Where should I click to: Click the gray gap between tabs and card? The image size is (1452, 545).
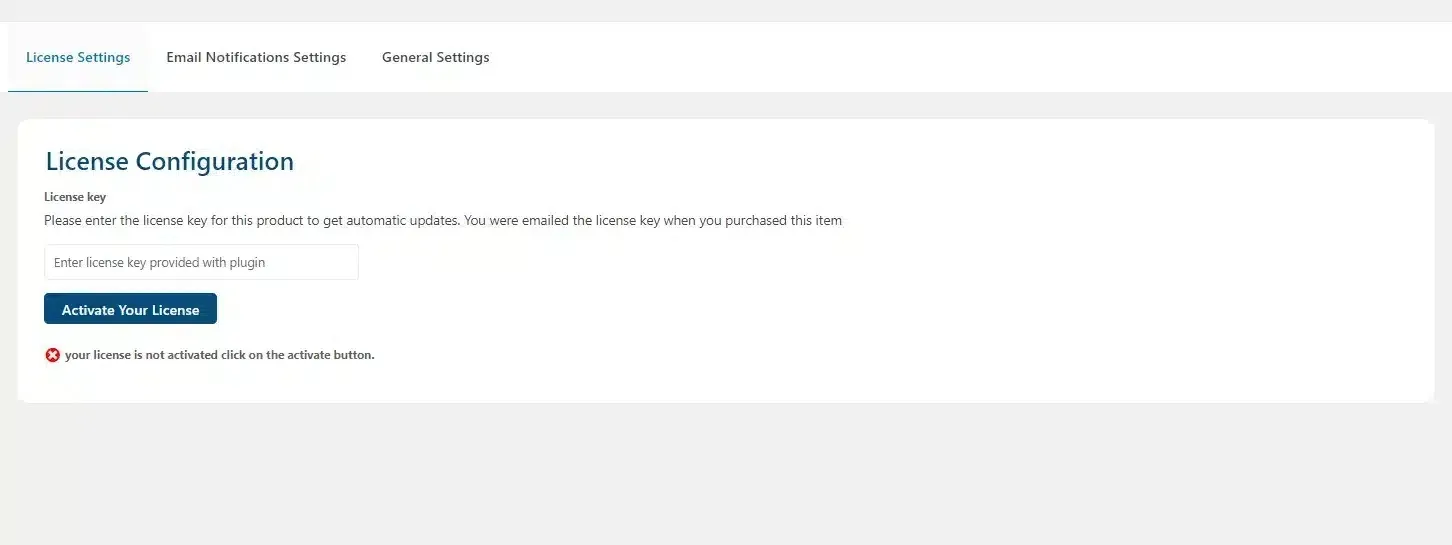point(726,106)
